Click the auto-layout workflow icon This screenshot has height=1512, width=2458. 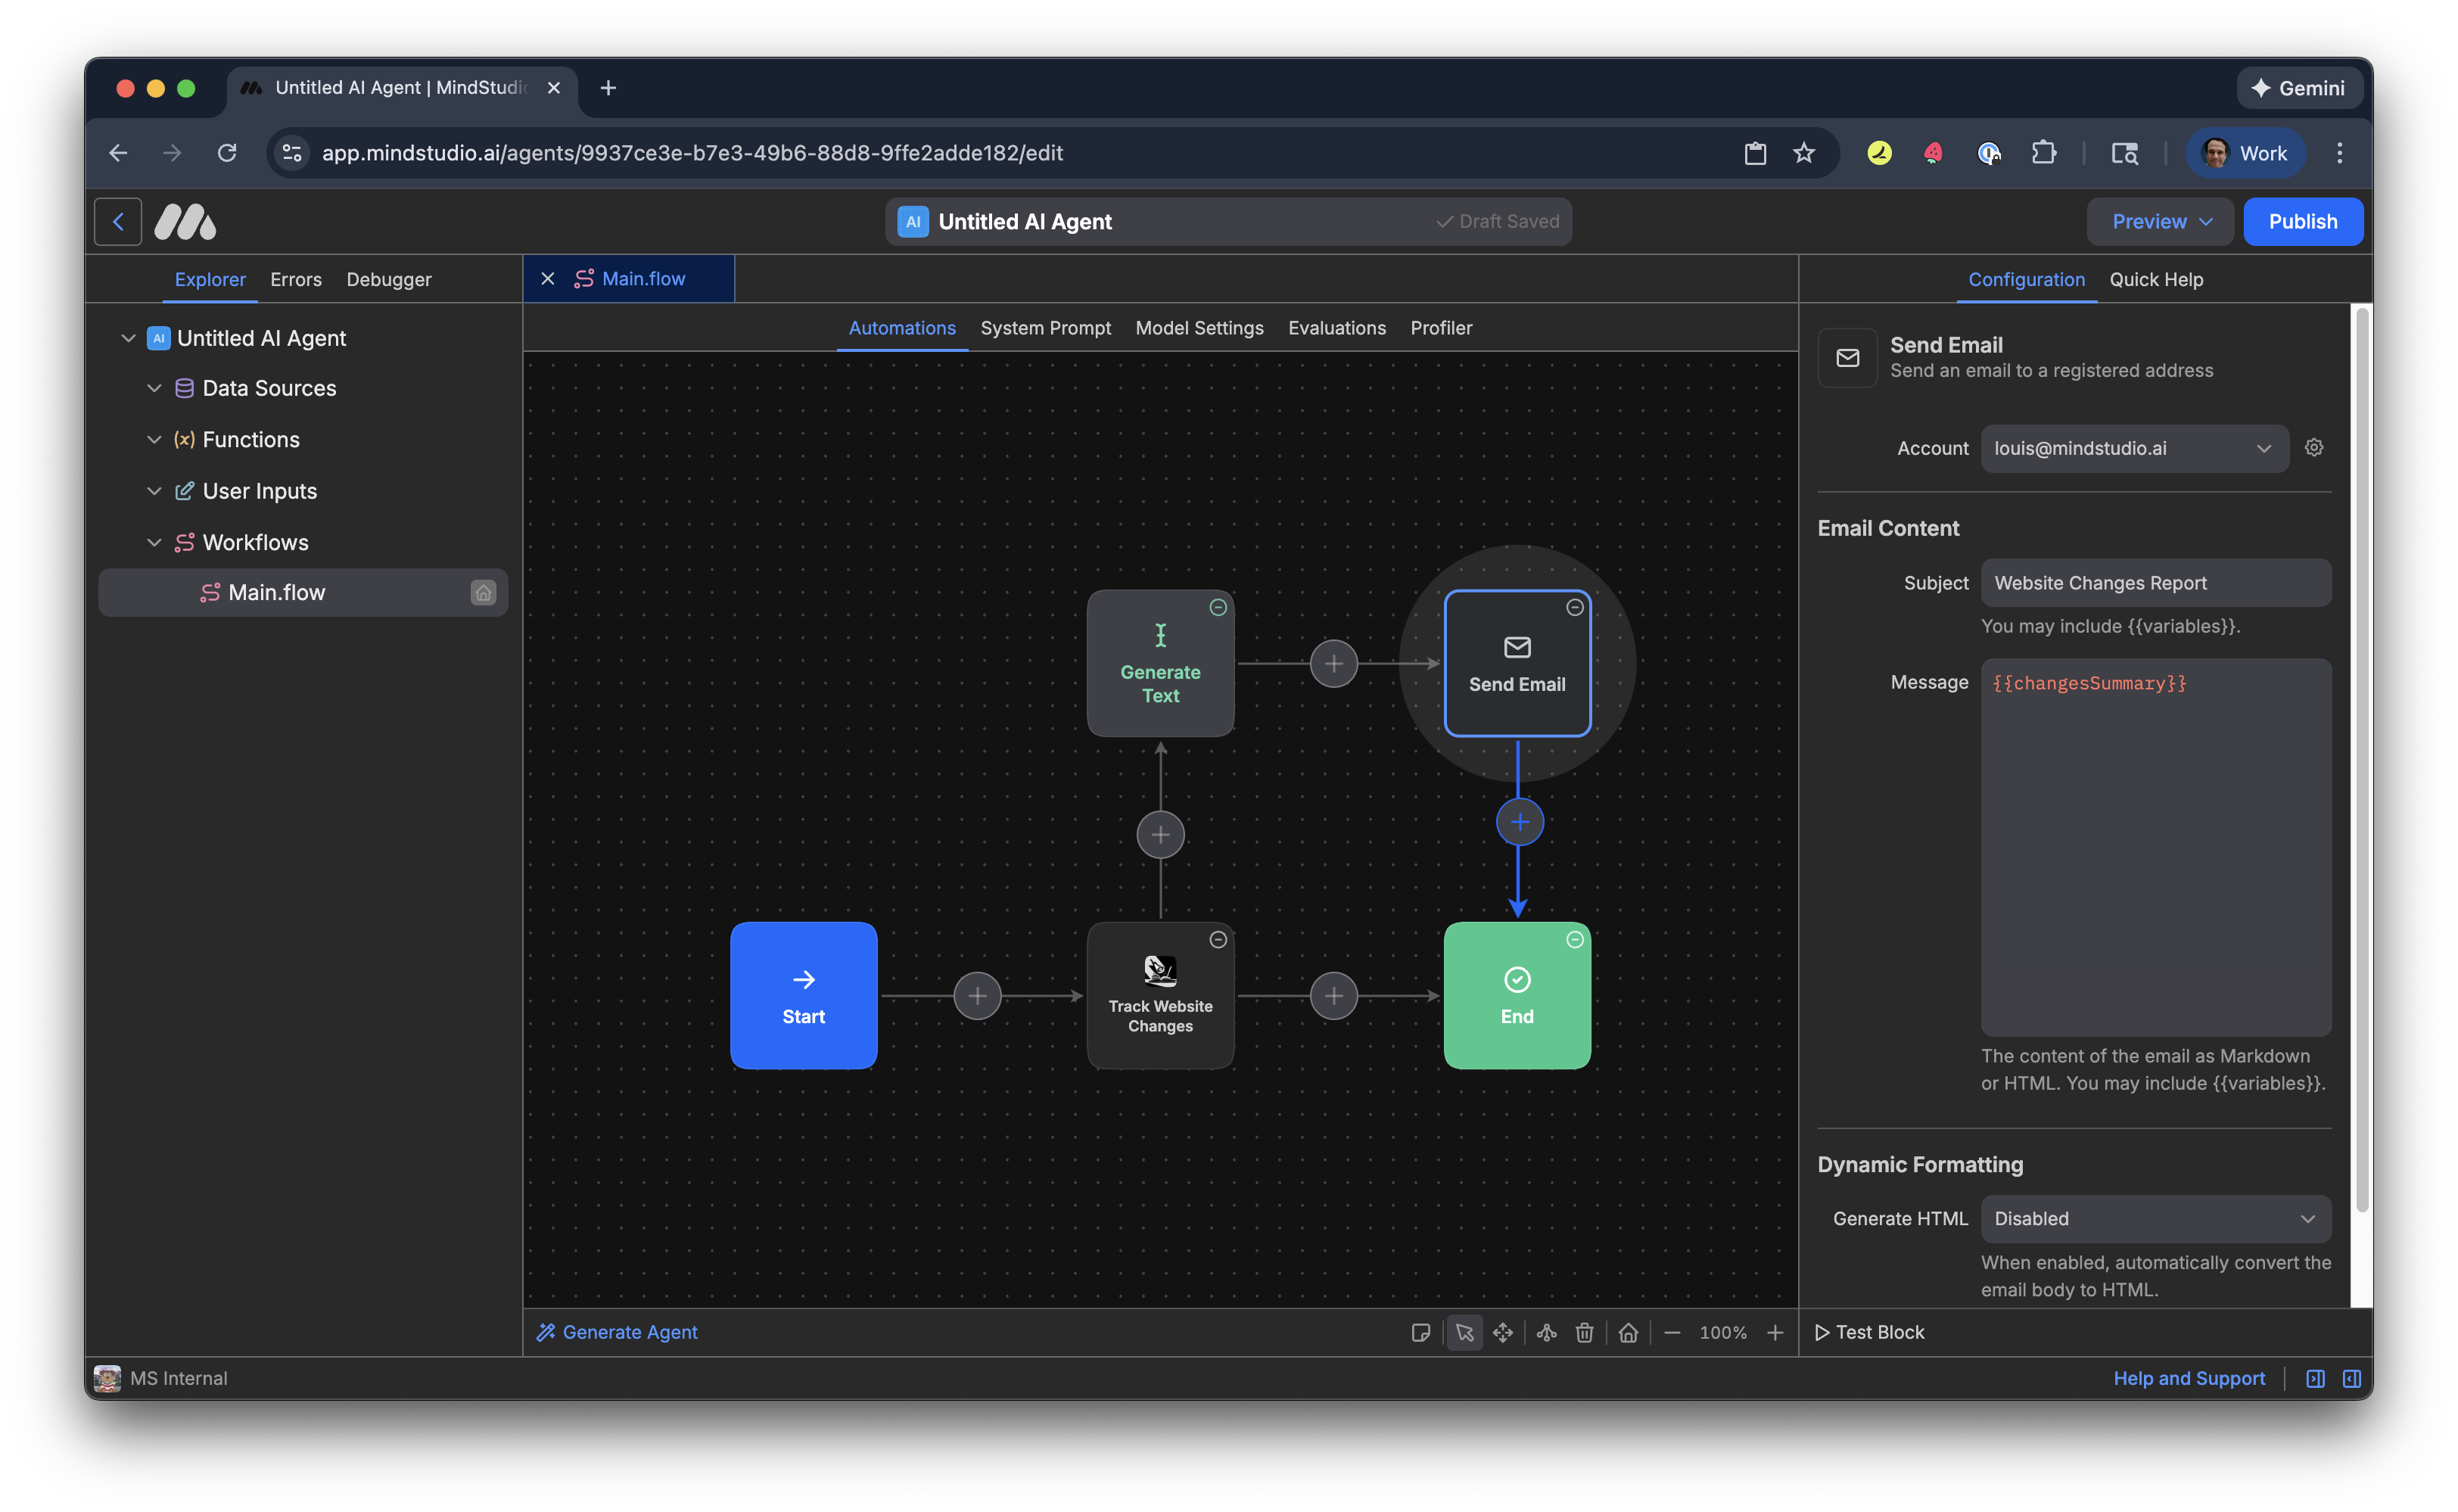pos(1546,1333)
